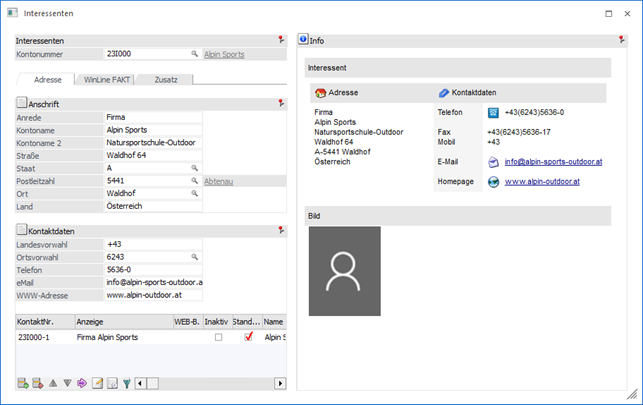Click the add contact row icon

click(x=23, y=383)
